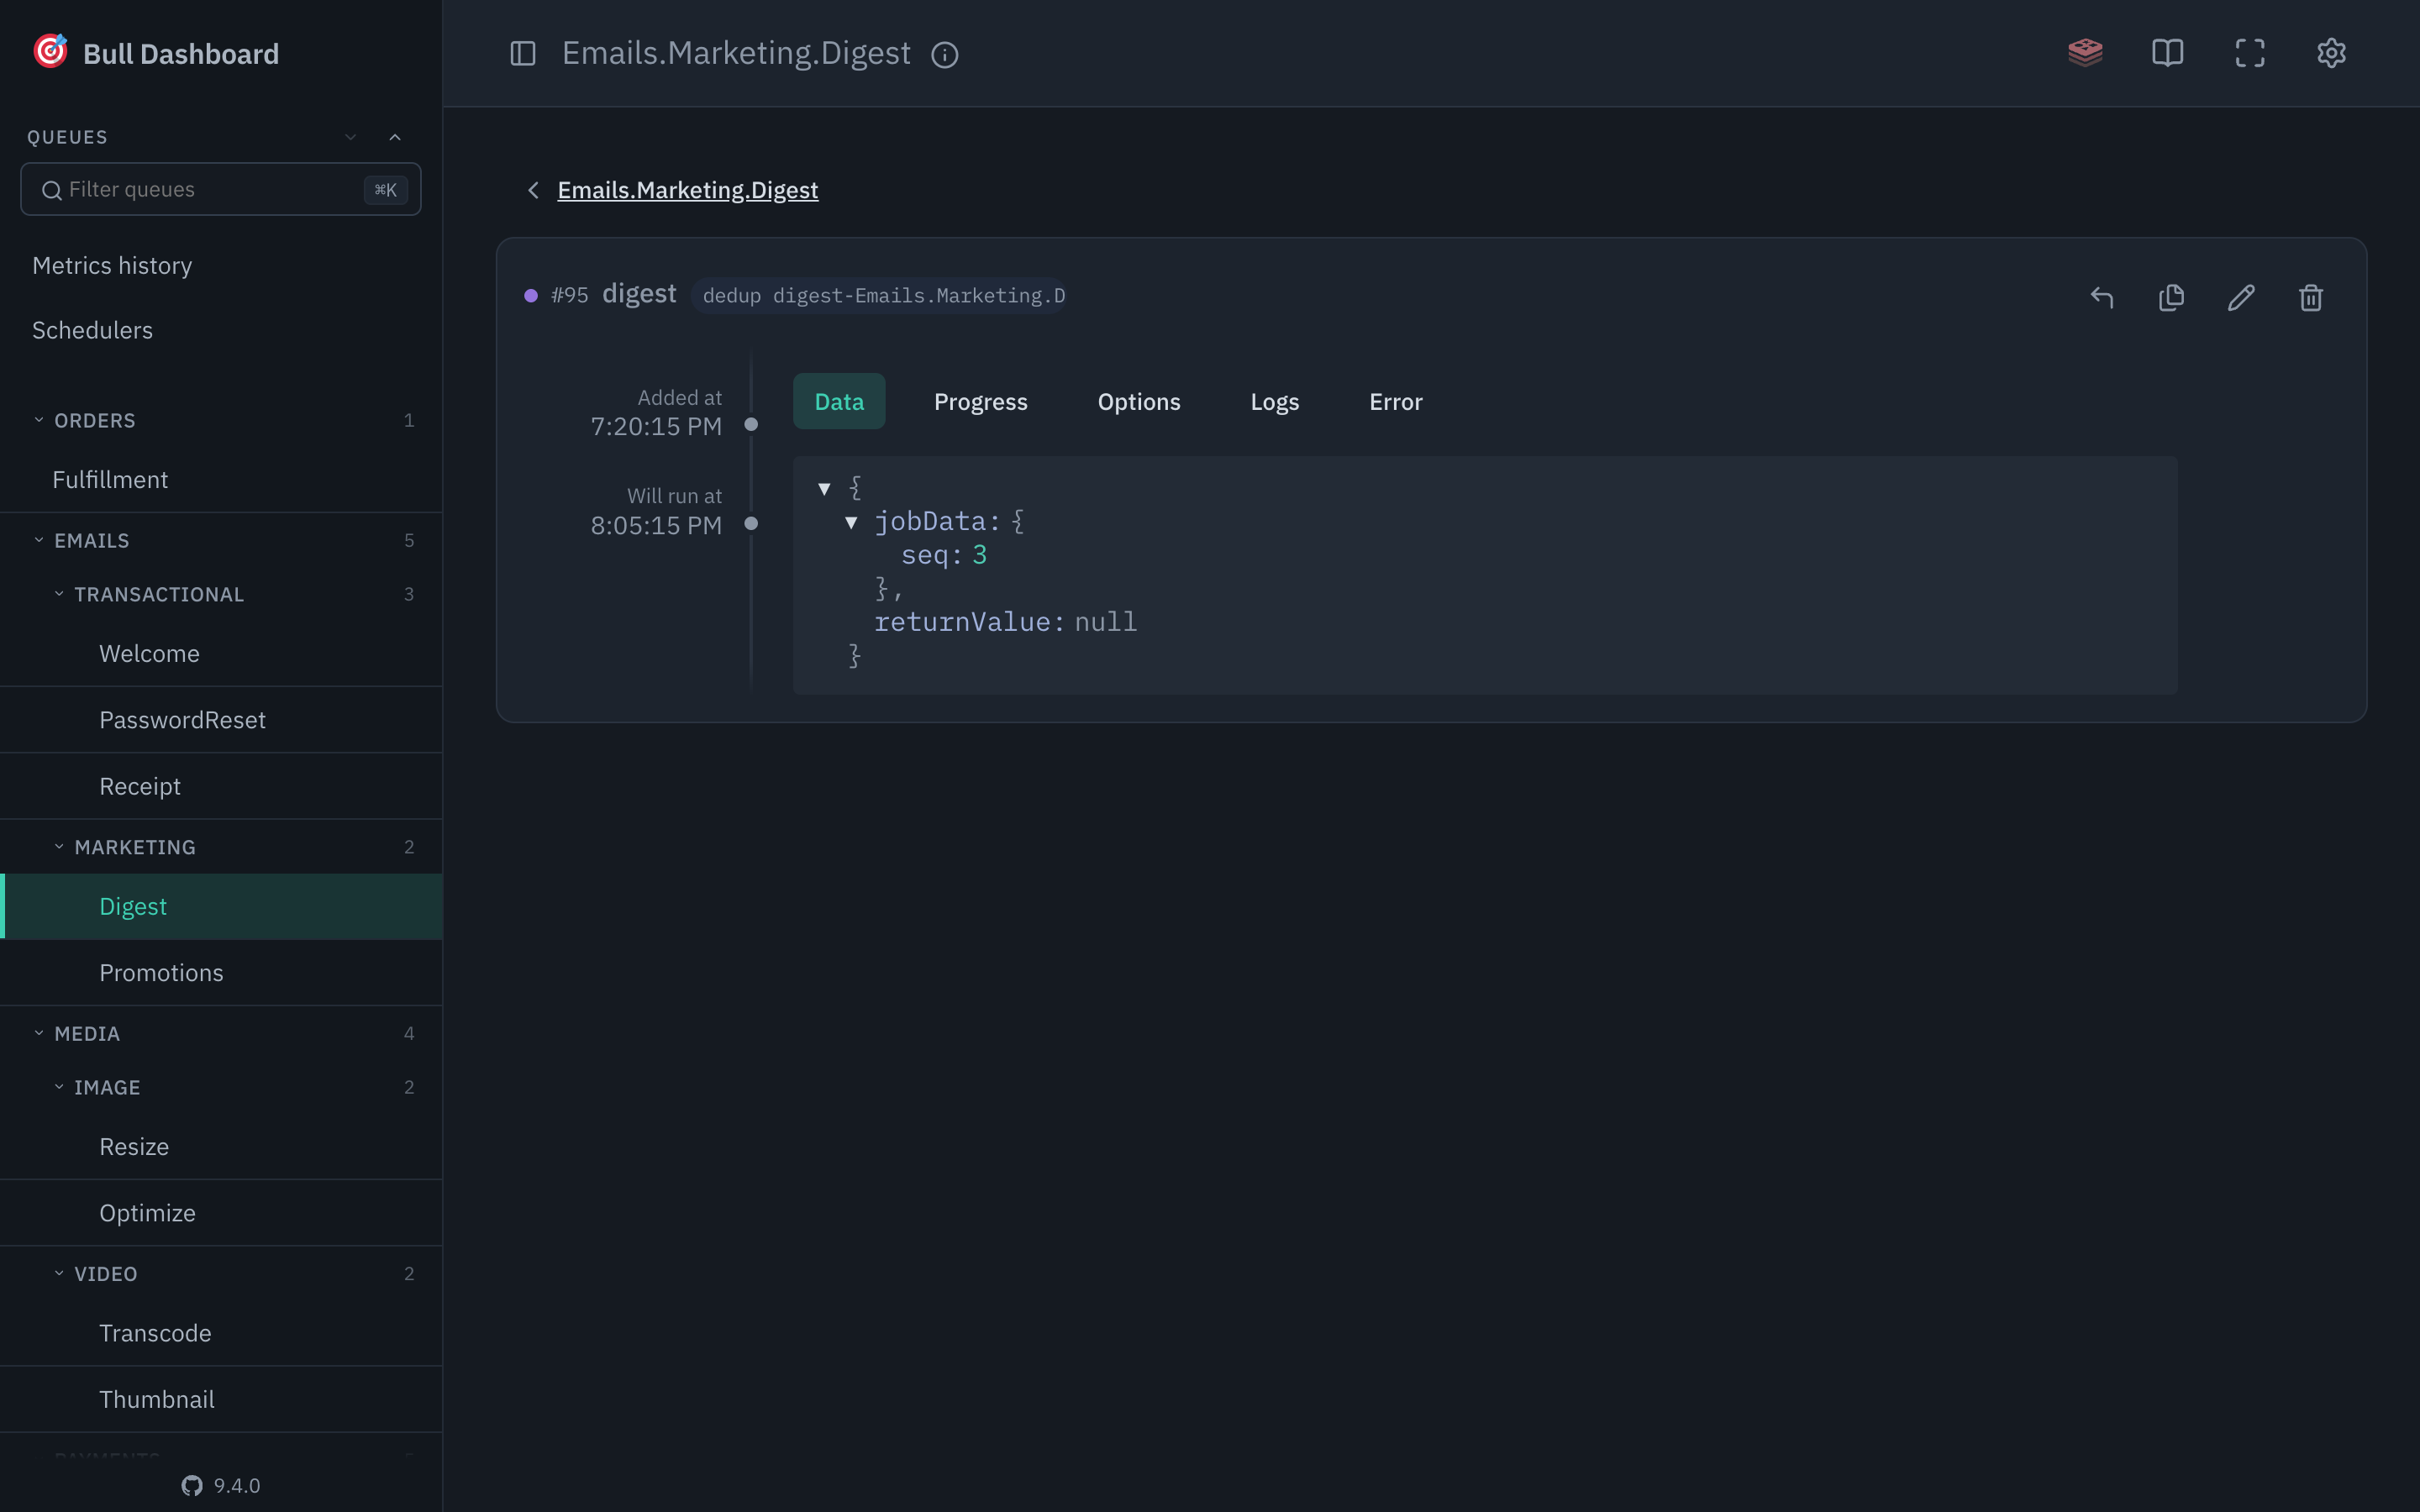Image resolution: width=2420 pixels, height=1512 pixels.
Task: Click the Emails.Marketing.Digest breadcrumb link
Action: click(x=687, y=190)
